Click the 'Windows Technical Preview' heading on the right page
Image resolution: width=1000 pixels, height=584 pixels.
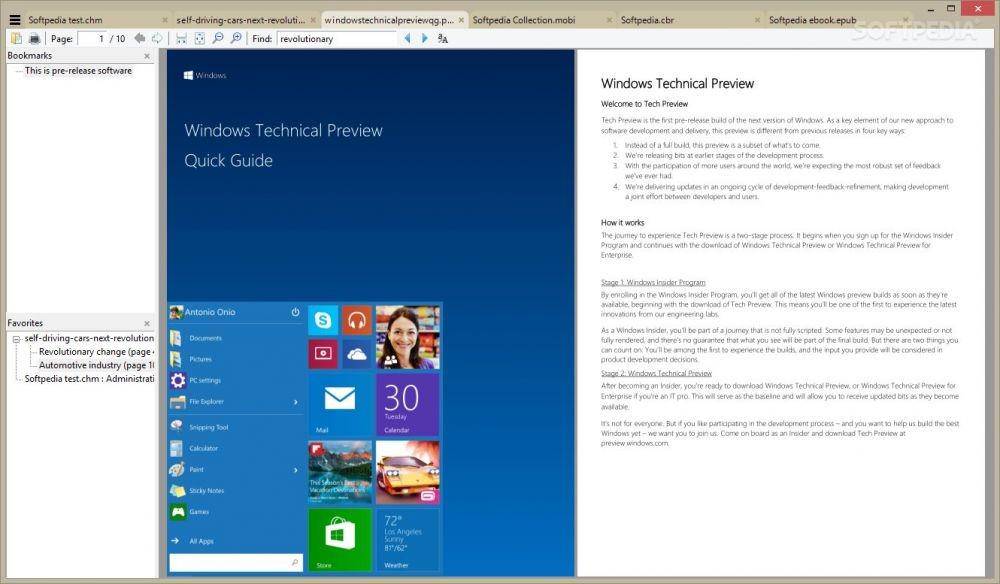pyautogui.click(x=677, y=84)
